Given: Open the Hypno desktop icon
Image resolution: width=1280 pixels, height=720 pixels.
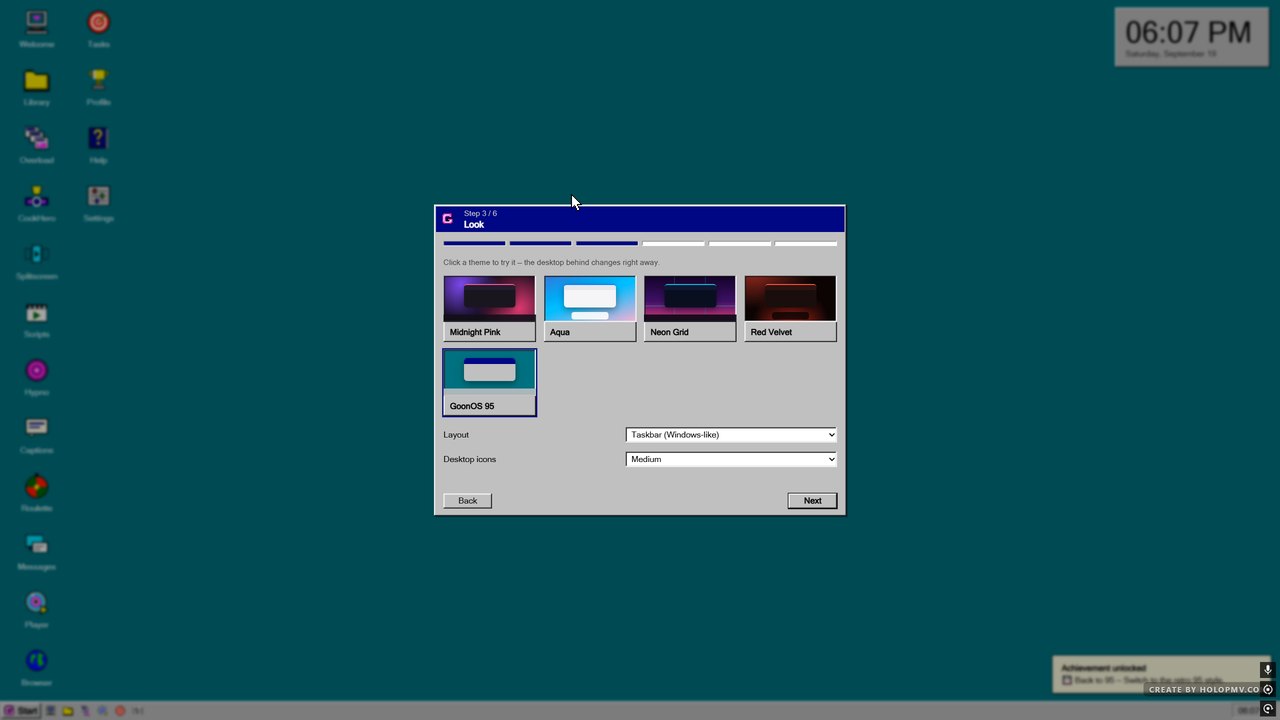Looking at the screenshot, I should click(36, 377).
